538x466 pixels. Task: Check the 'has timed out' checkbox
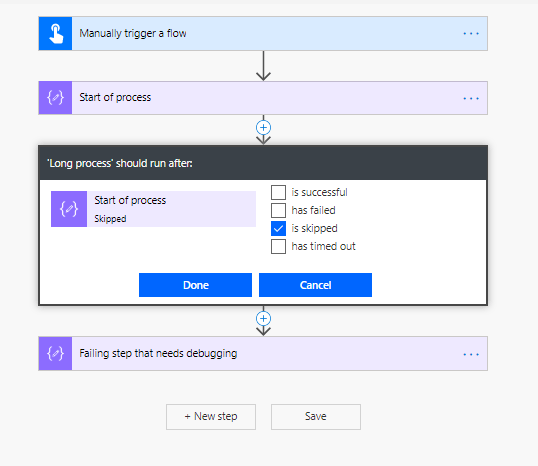(278, 246)
